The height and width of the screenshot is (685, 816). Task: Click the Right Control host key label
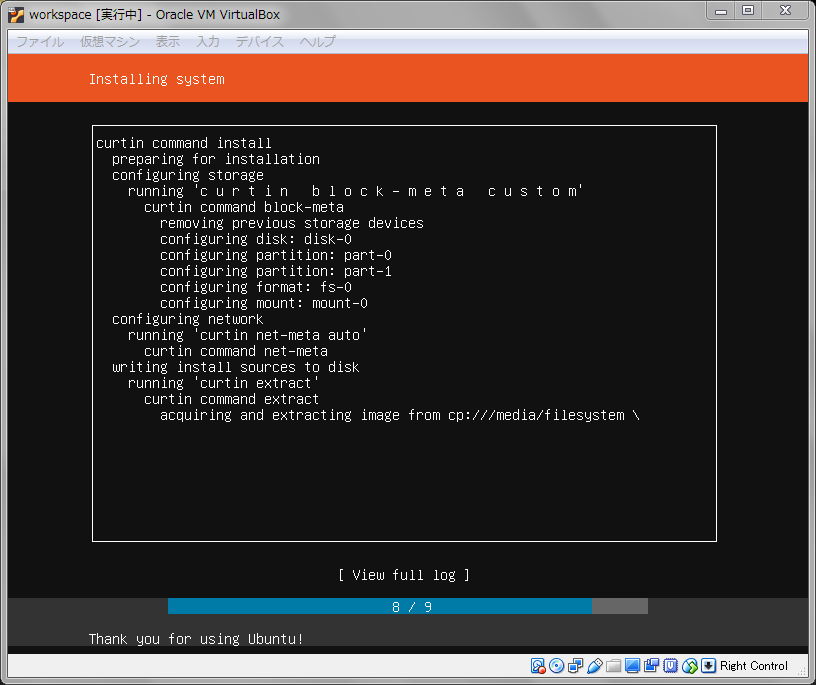(754, 666)
